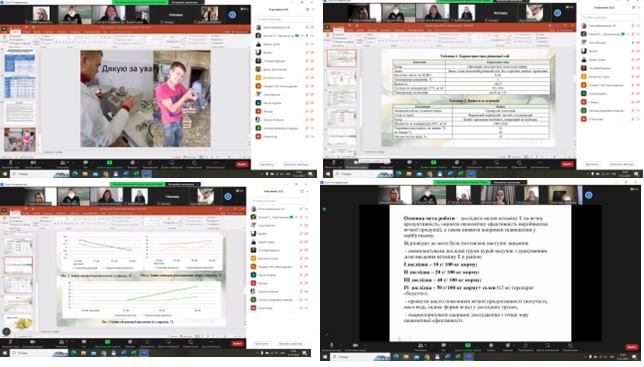This screenshot has width=644, height=367.
Task: Expand microphone options arrow under the text-only slide
Action: pyautogui.click(x=340, y=345)
